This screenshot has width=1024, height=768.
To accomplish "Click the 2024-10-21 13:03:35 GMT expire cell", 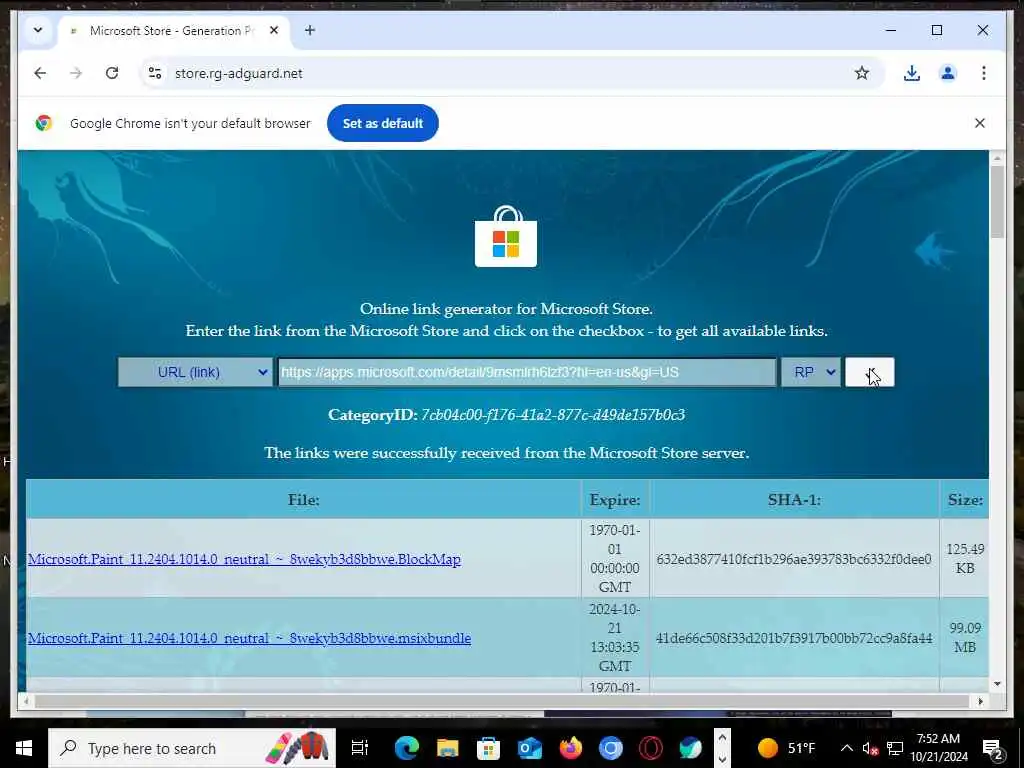I will point(615,637).
